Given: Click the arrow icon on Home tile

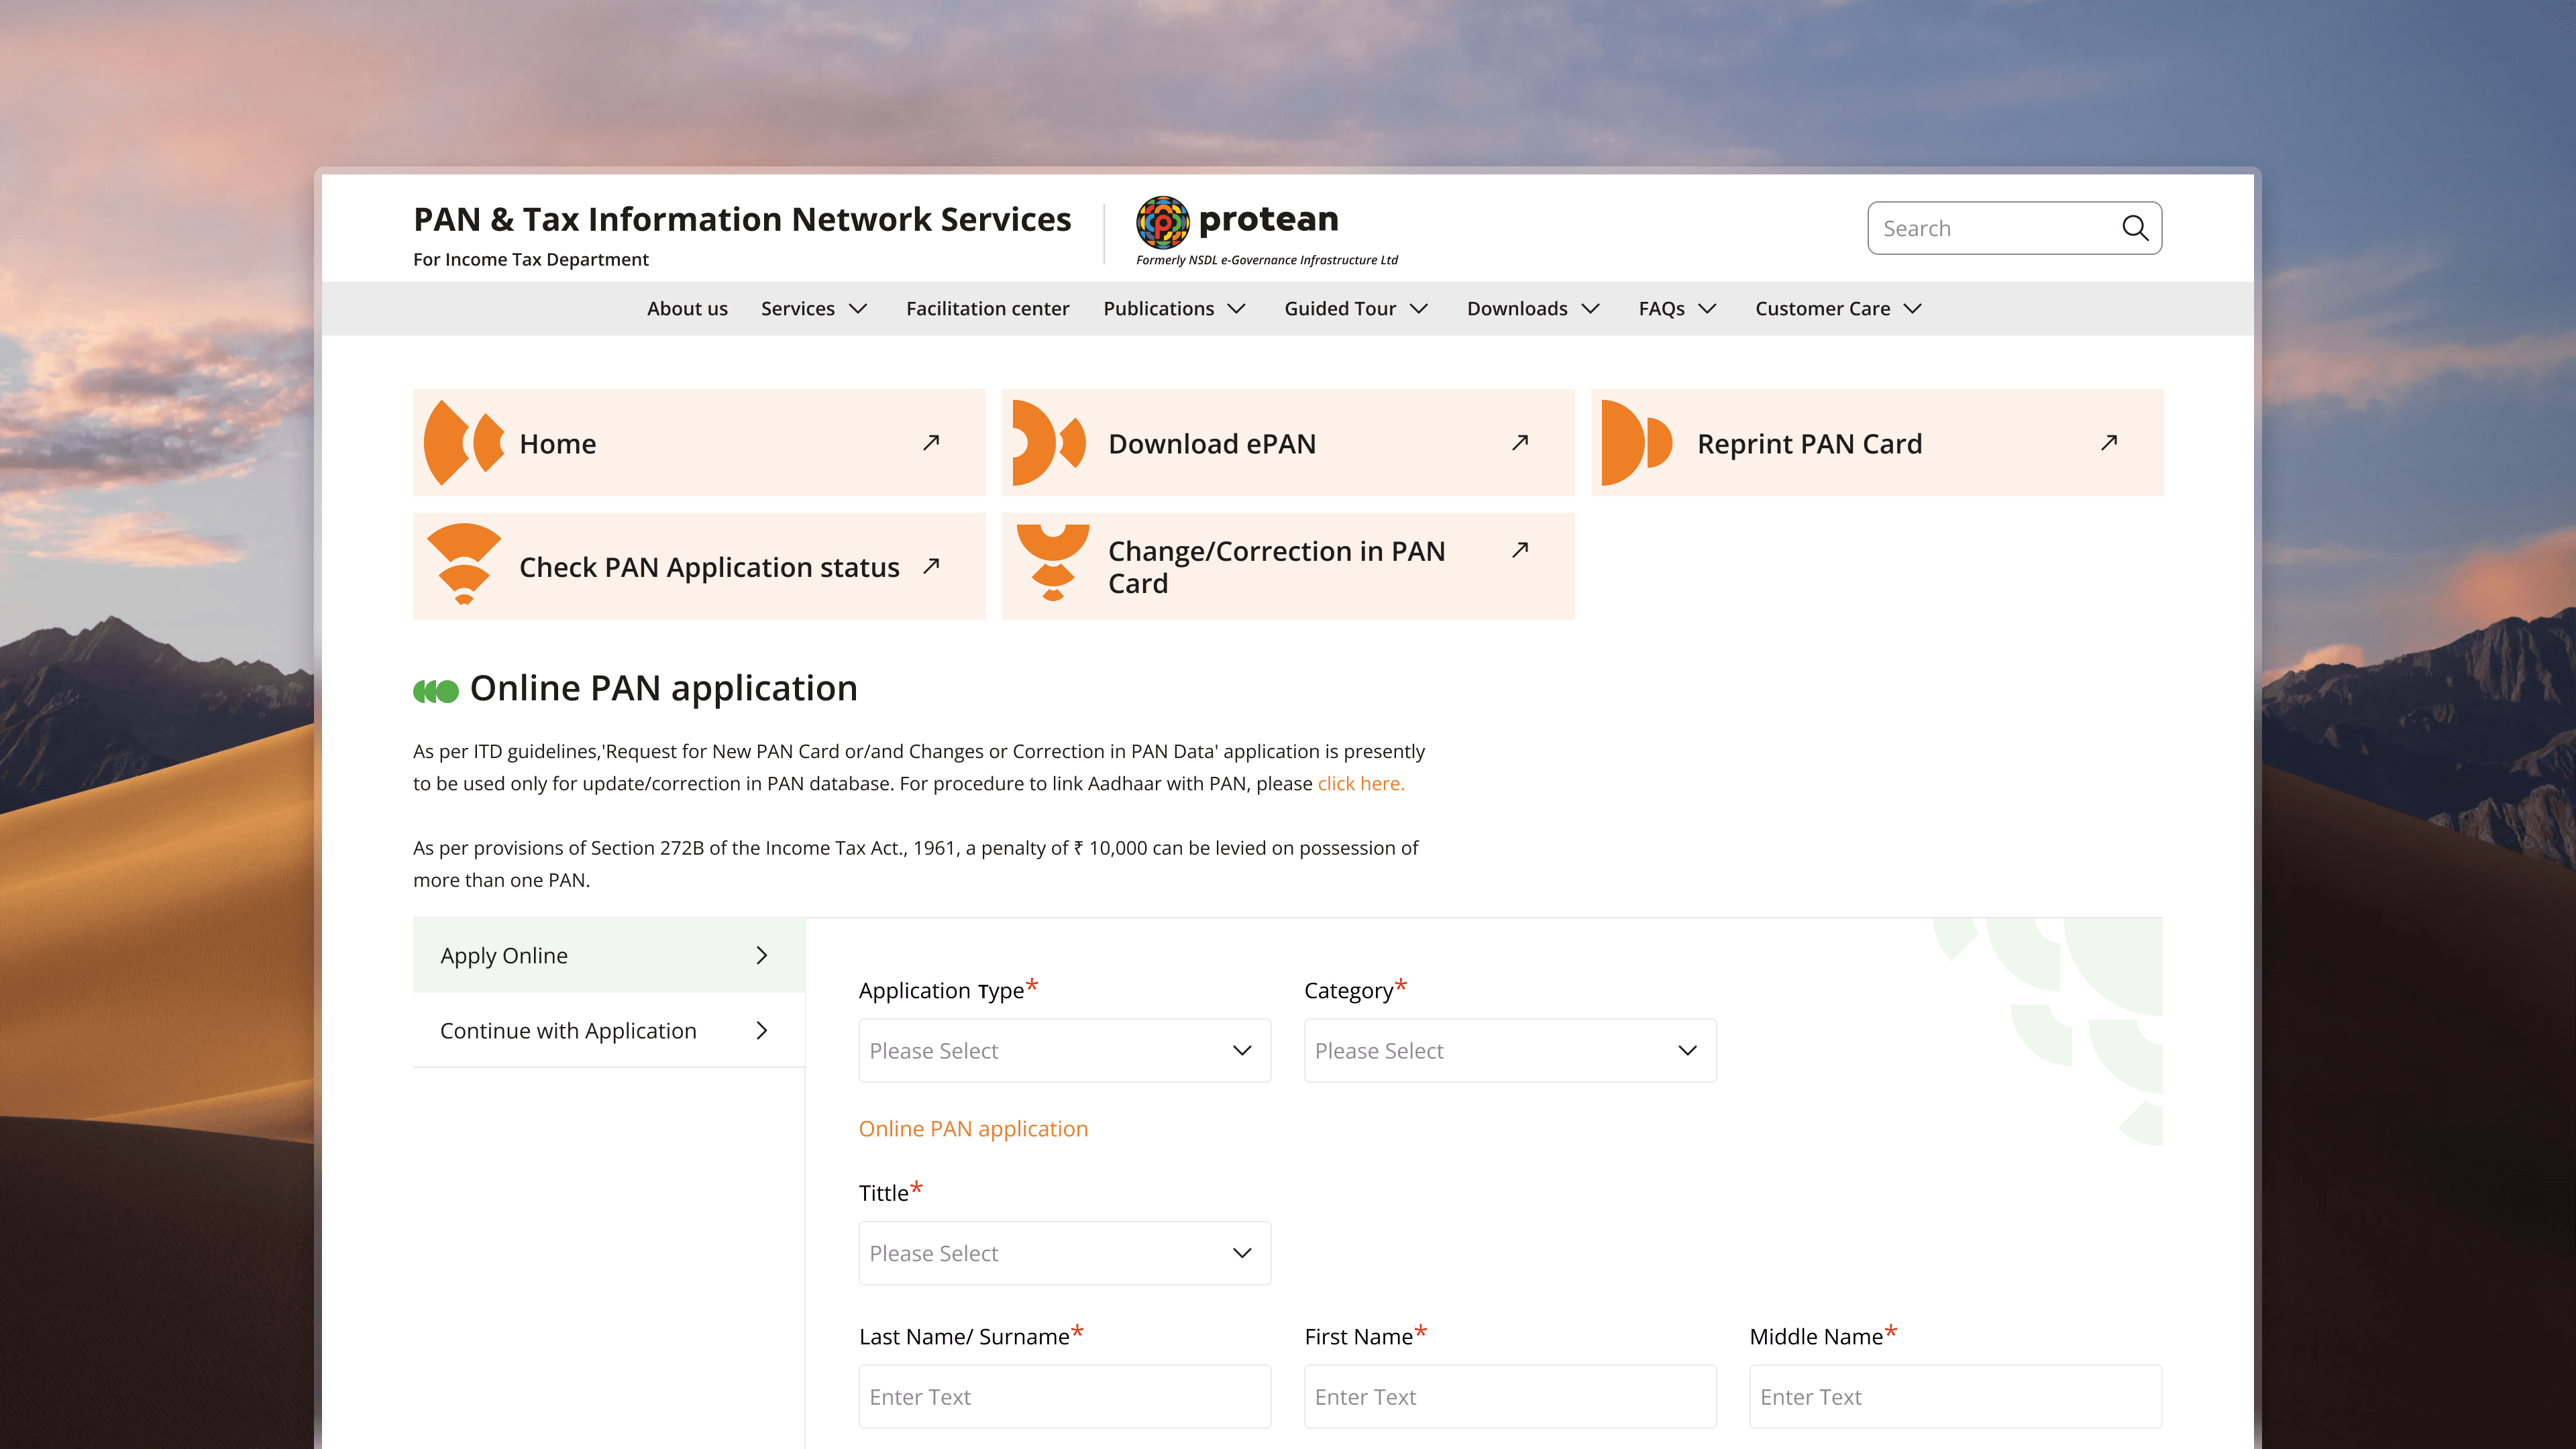Looking at the screenshot, I should [x=931, y=442].
